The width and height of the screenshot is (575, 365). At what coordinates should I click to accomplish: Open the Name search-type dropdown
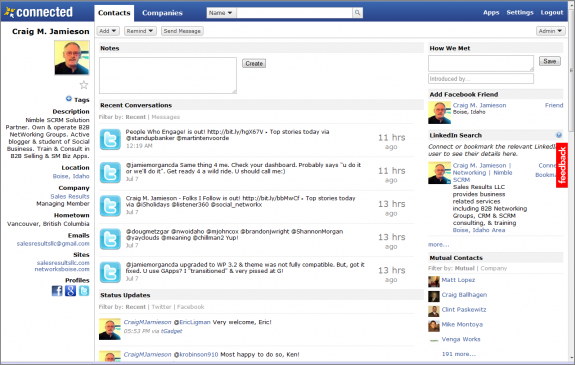(x=221, y=13)
